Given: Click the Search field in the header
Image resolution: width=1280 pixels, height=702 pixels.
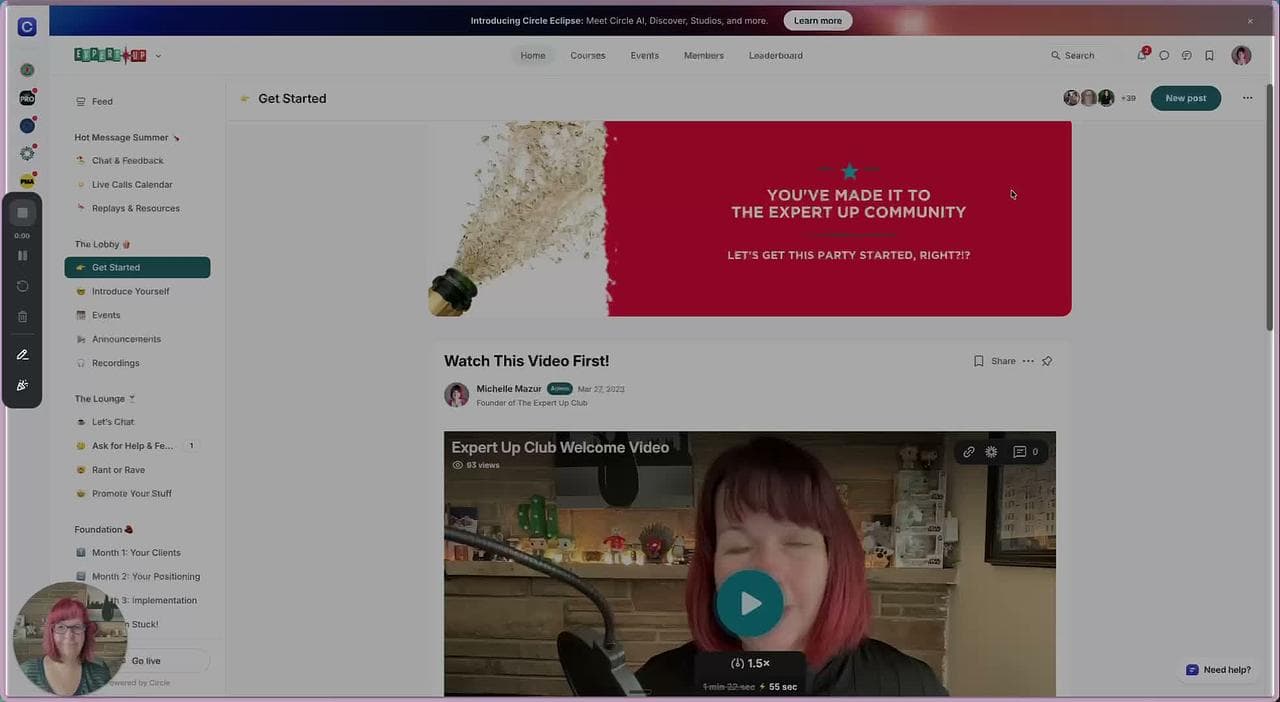Looking at the screenshot, I should 1073,56.
